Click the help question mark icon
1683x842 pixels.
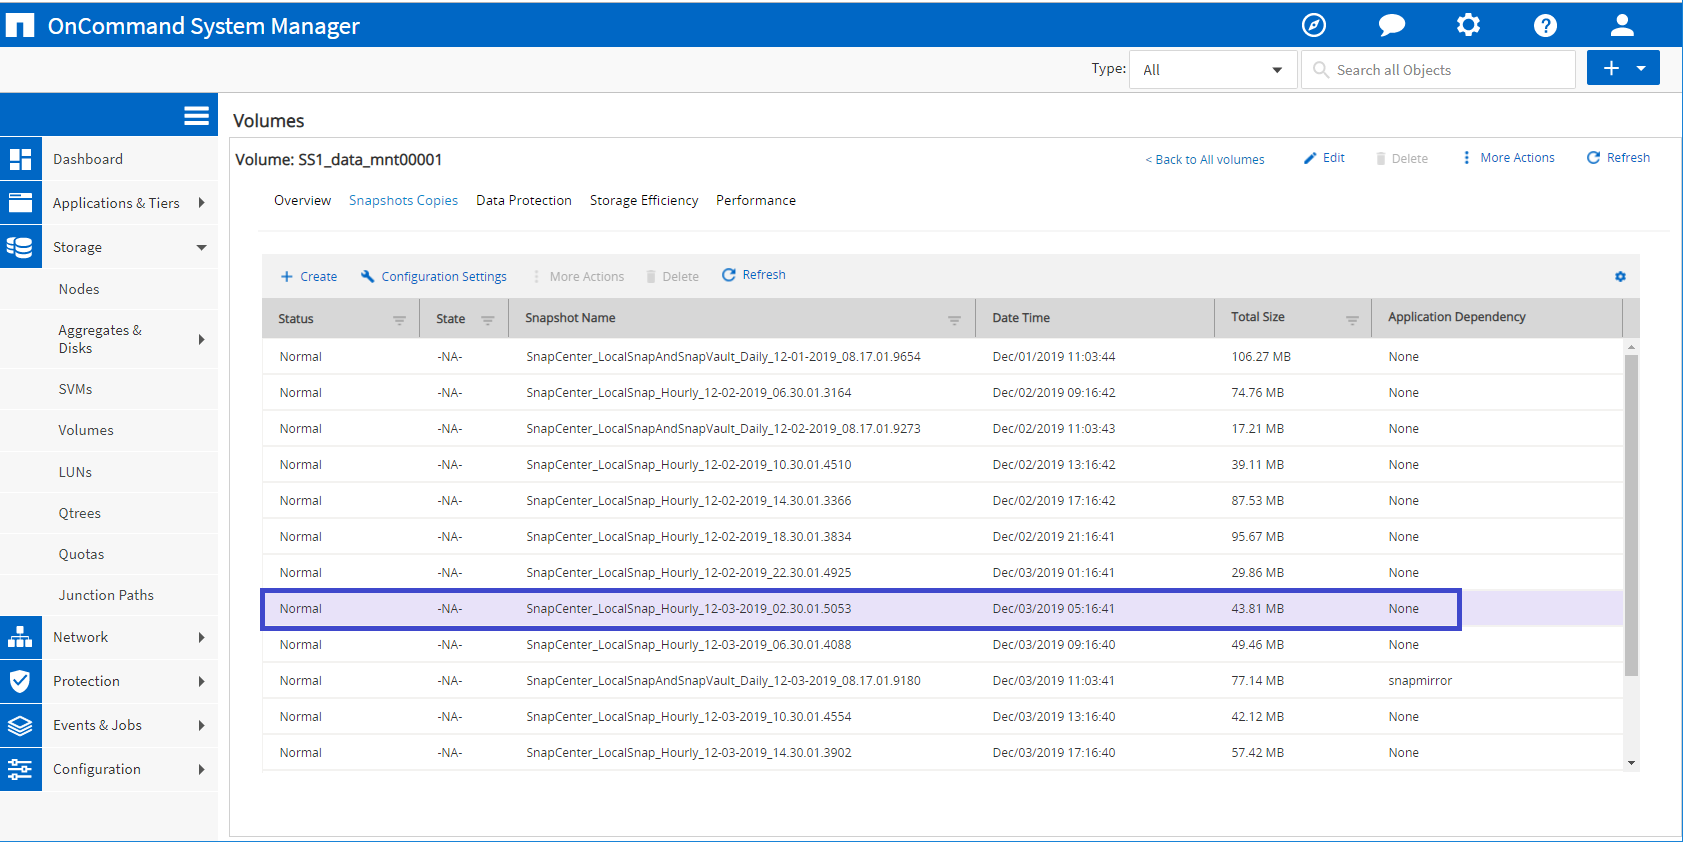coord(1545,25)
